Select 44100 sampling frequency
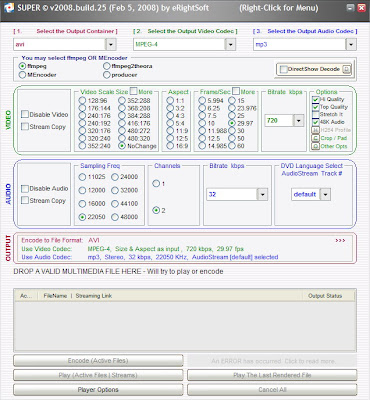The width and height of the screenshot is (370, 400). pyautogui.click(x=115, y=204)
